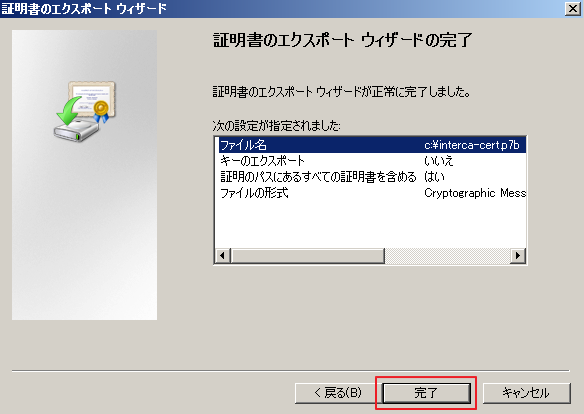Close the certificate export wizard window

point(572,9)
